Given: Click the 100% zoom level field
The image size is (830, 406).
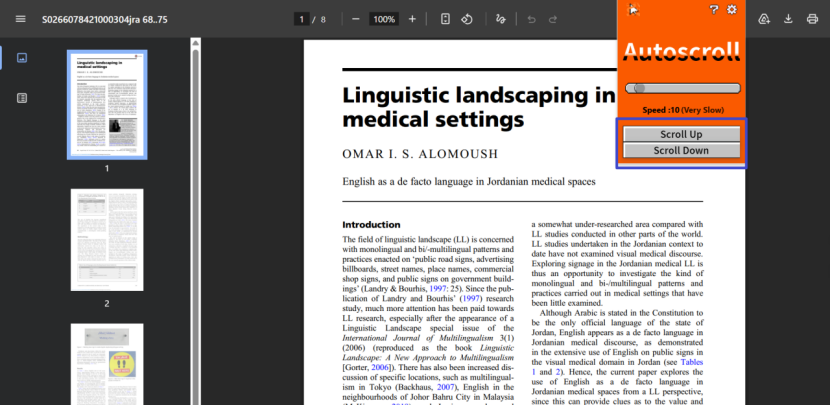Looking at the screenshot, I should [x=384, y=20].
